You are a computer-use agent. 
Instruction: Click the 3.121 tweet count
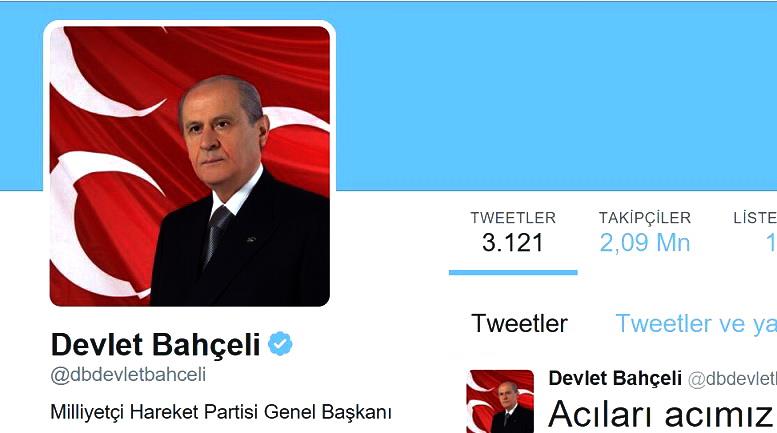point(513,243)
